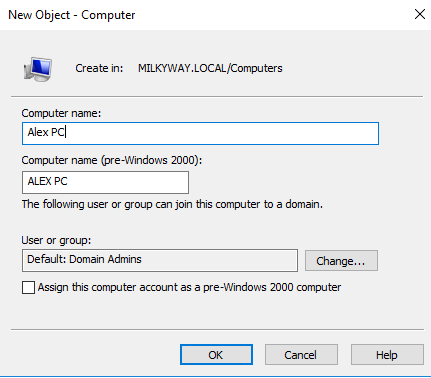Open Help for this dialog
Screen dimensions: 431x378
(387, 355)
